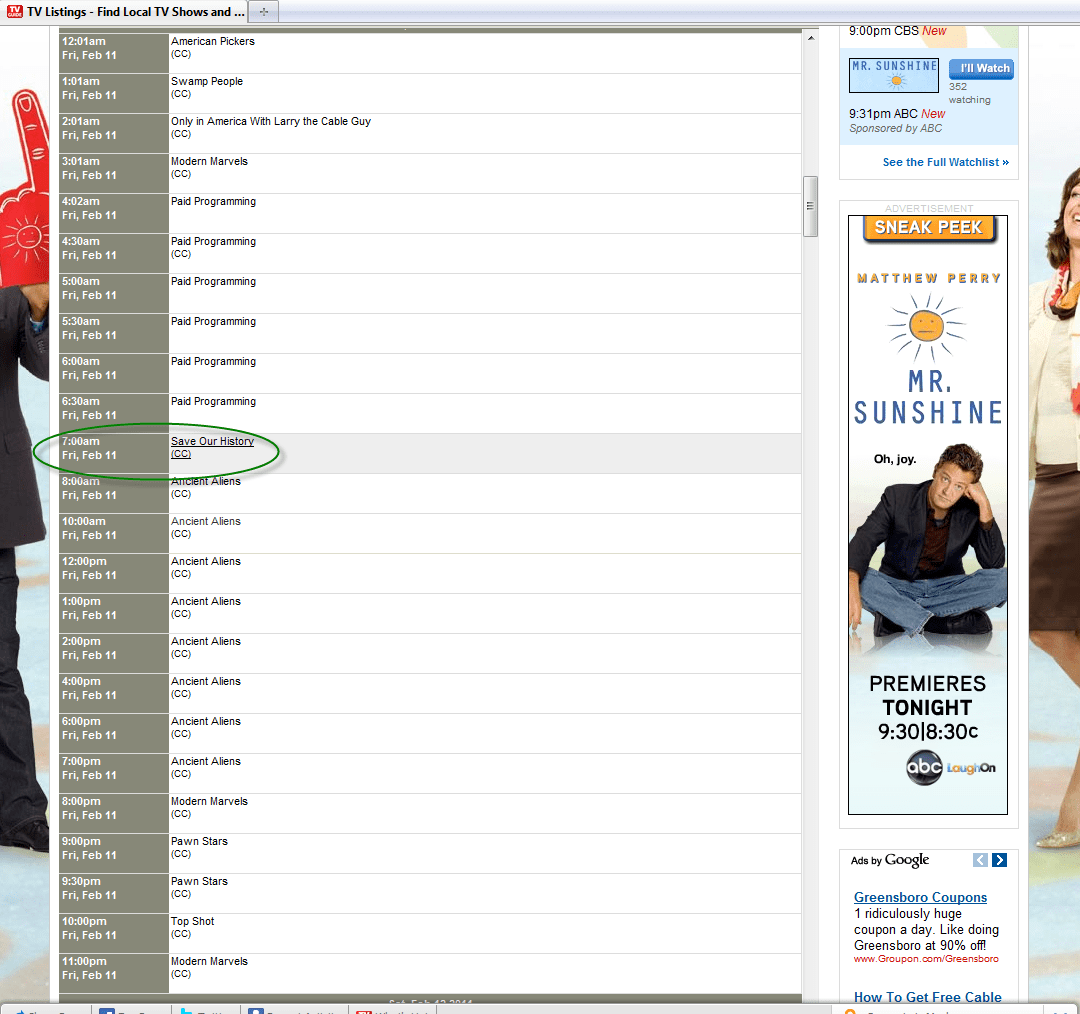Select Paid Programming at 5:00am
1080x1014 pixels.
pyautogui.click(x=213, y=281)
